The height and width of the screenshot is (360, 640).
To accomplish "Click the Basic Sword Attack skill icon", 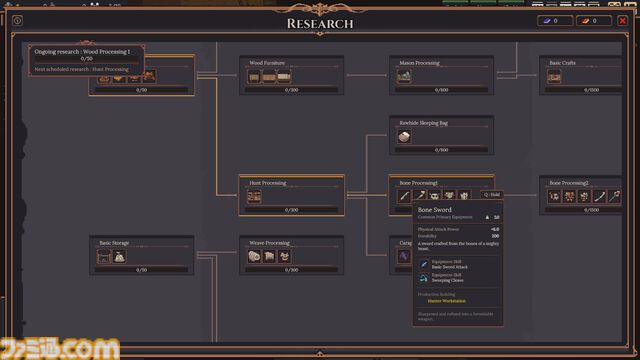I will pos(424,264).
